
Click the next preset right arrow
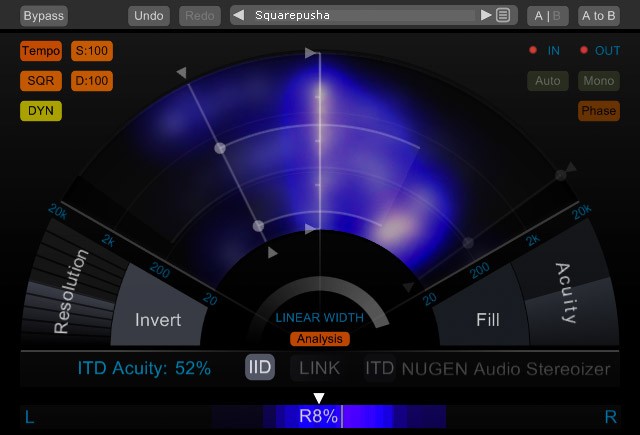[x=486, y=15]
